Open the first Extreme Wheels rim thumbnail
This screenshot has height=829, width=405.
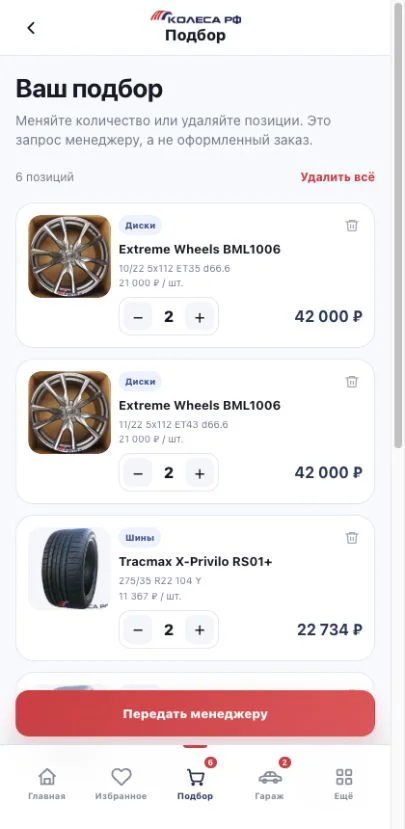click(69, 256)
